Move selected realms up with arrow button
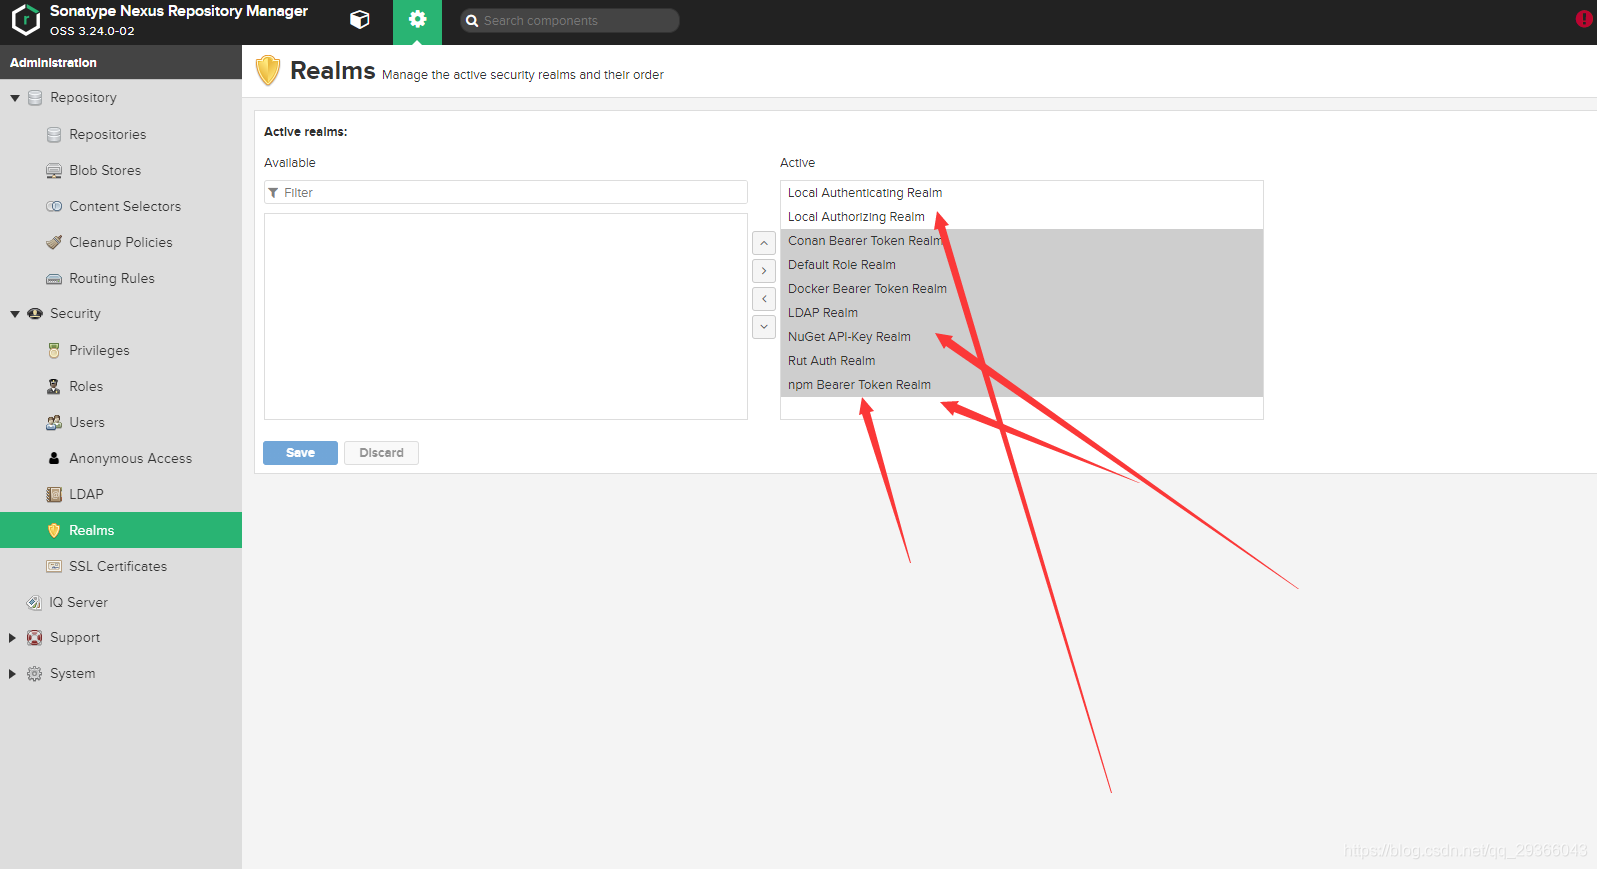 764,243
